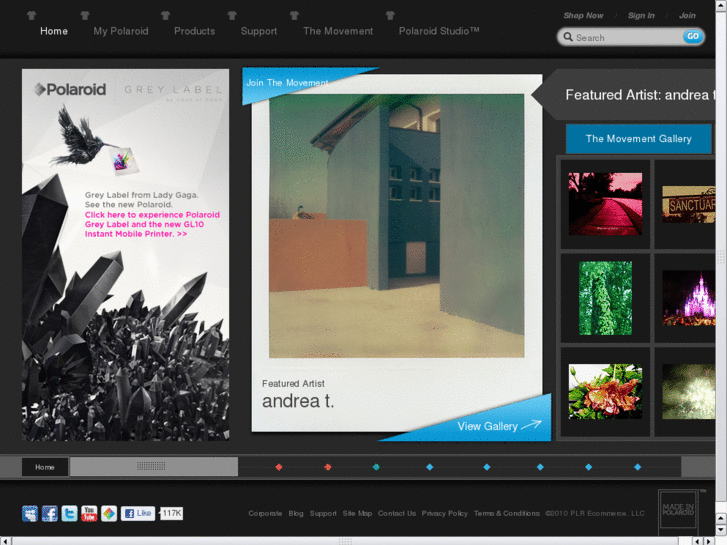The width and height of the screenshot is (727, 545).
Task: Click the colorful diamond icon in footer
Action: tap(109, 513)
